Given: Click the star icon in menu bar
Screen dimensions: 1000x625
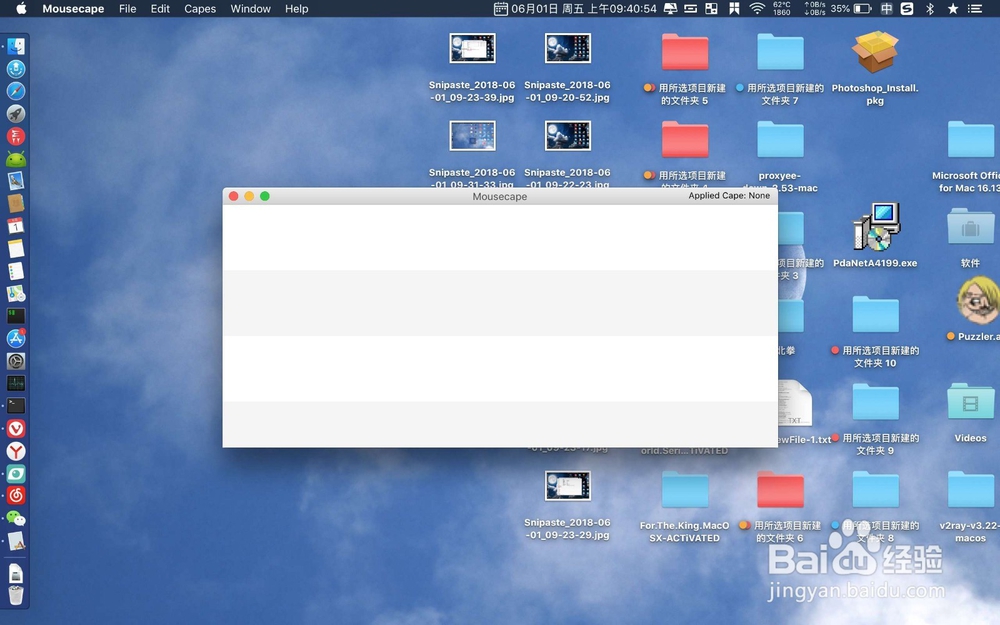Looking at the screenshot, I should coord(953,8).
